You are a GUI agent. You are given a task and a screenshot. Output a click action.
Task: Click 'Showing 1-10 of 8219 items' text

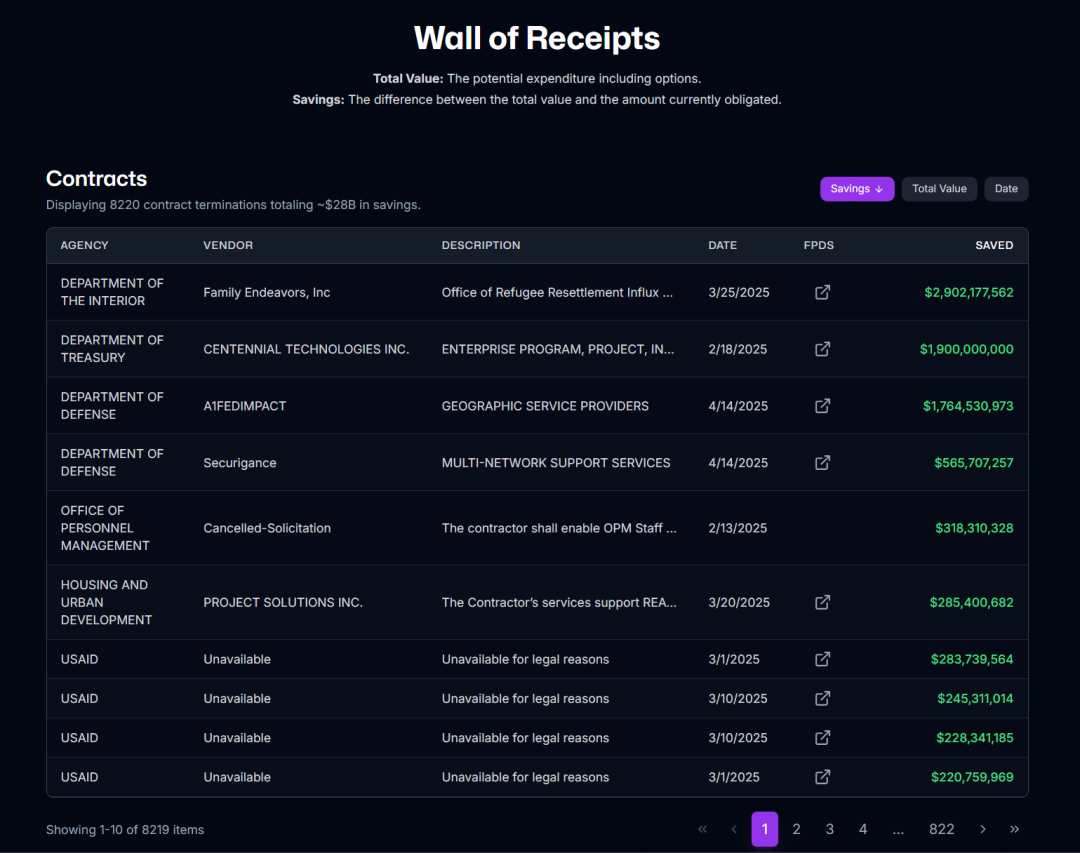click(125, 830)
